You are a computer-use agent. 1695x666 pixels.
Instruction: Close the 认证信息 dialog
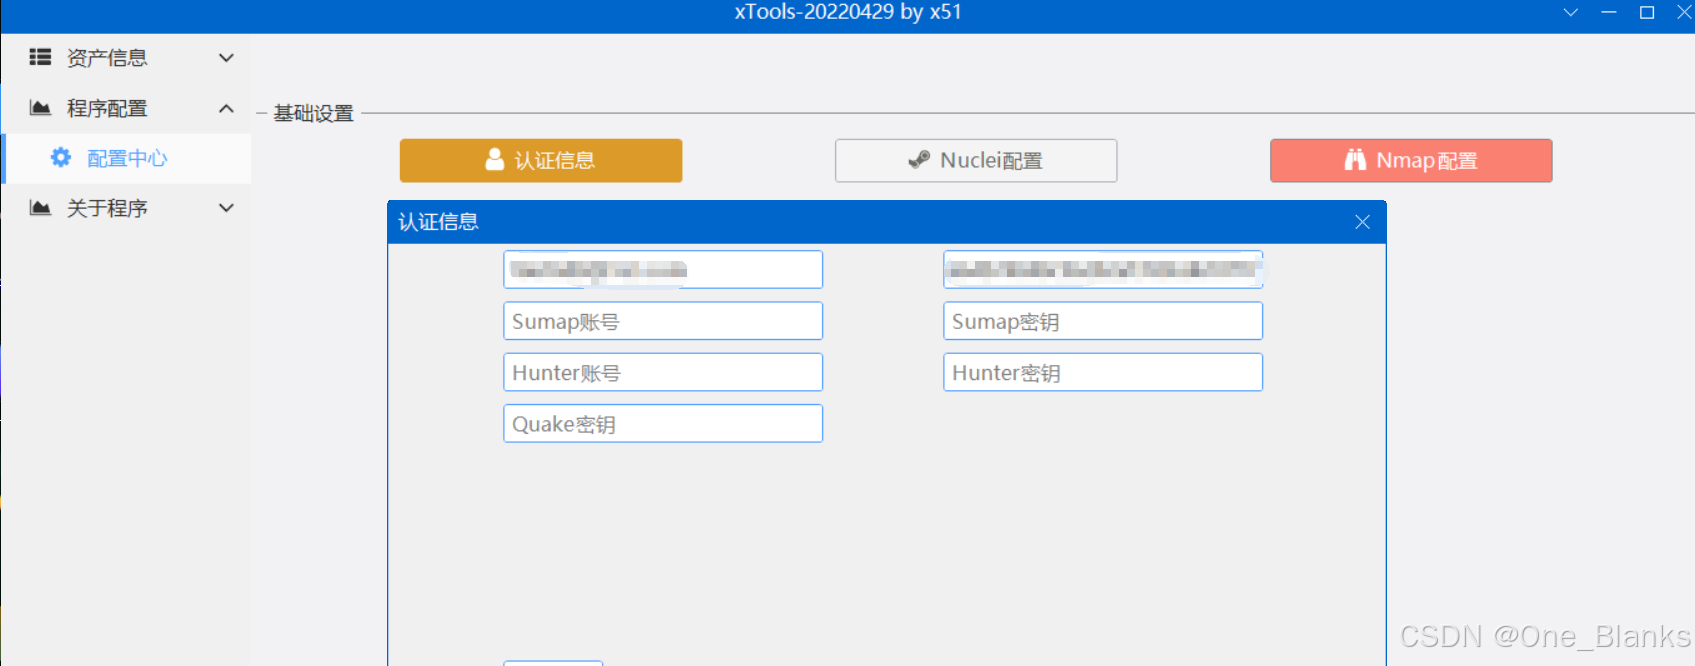pyautogui.click(x=1362, y=222)
